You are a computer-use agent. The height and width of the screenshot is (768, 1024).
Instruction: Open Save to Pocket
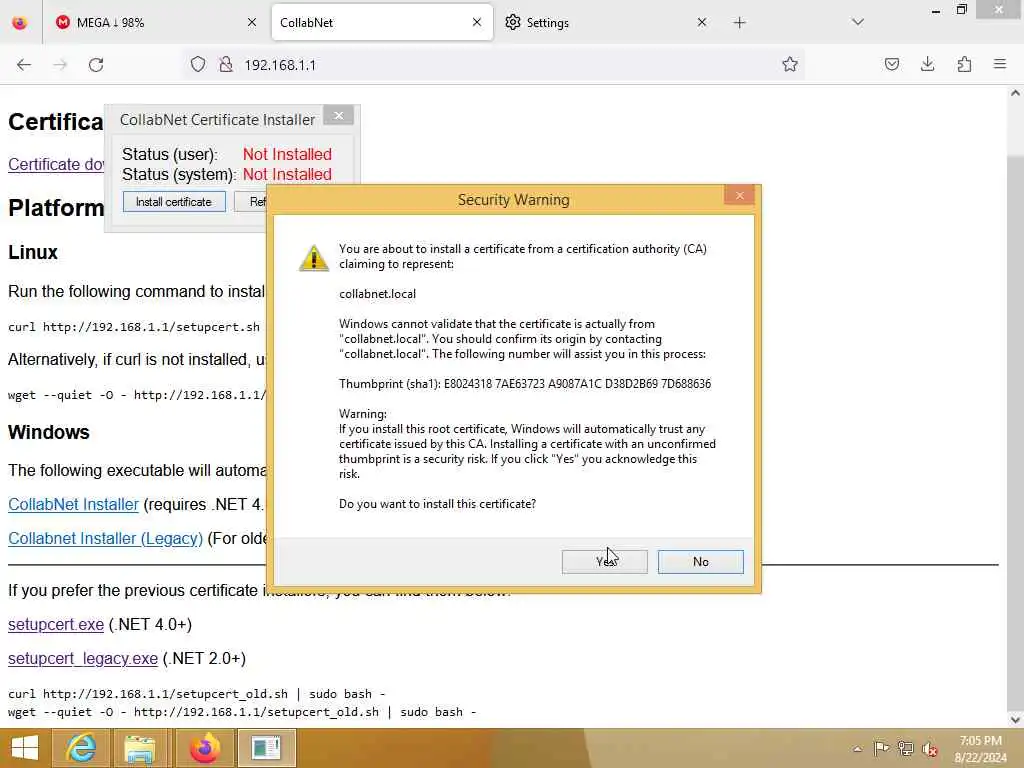click(x=892, y=65)
